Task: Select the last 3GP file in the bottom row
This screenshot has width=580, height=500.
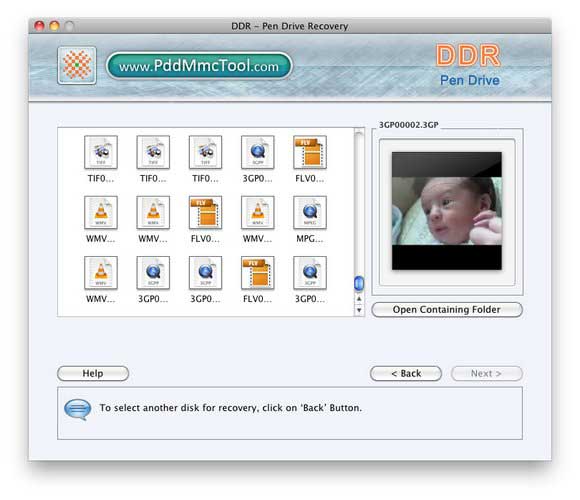Action: [x=310, y=273]
